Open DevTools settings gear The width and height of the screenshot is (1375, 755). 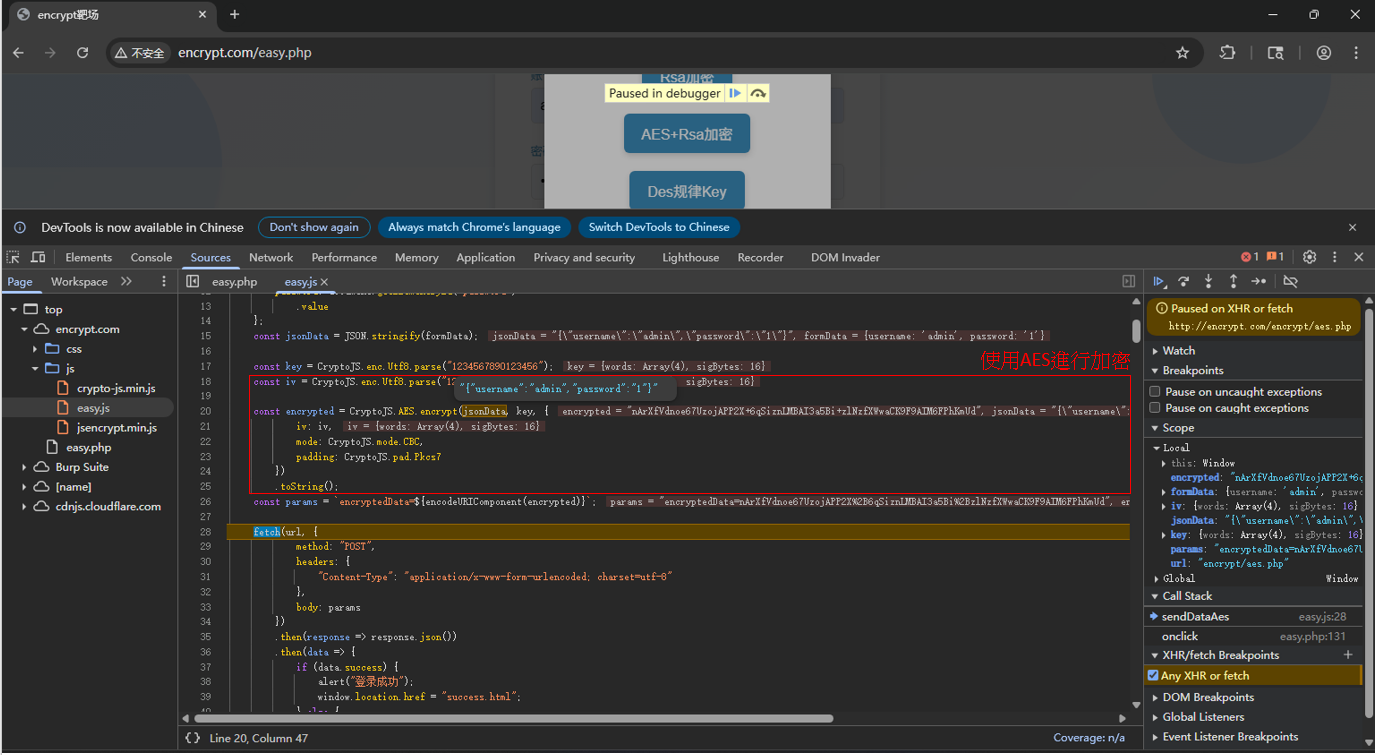pos(1309,257)
